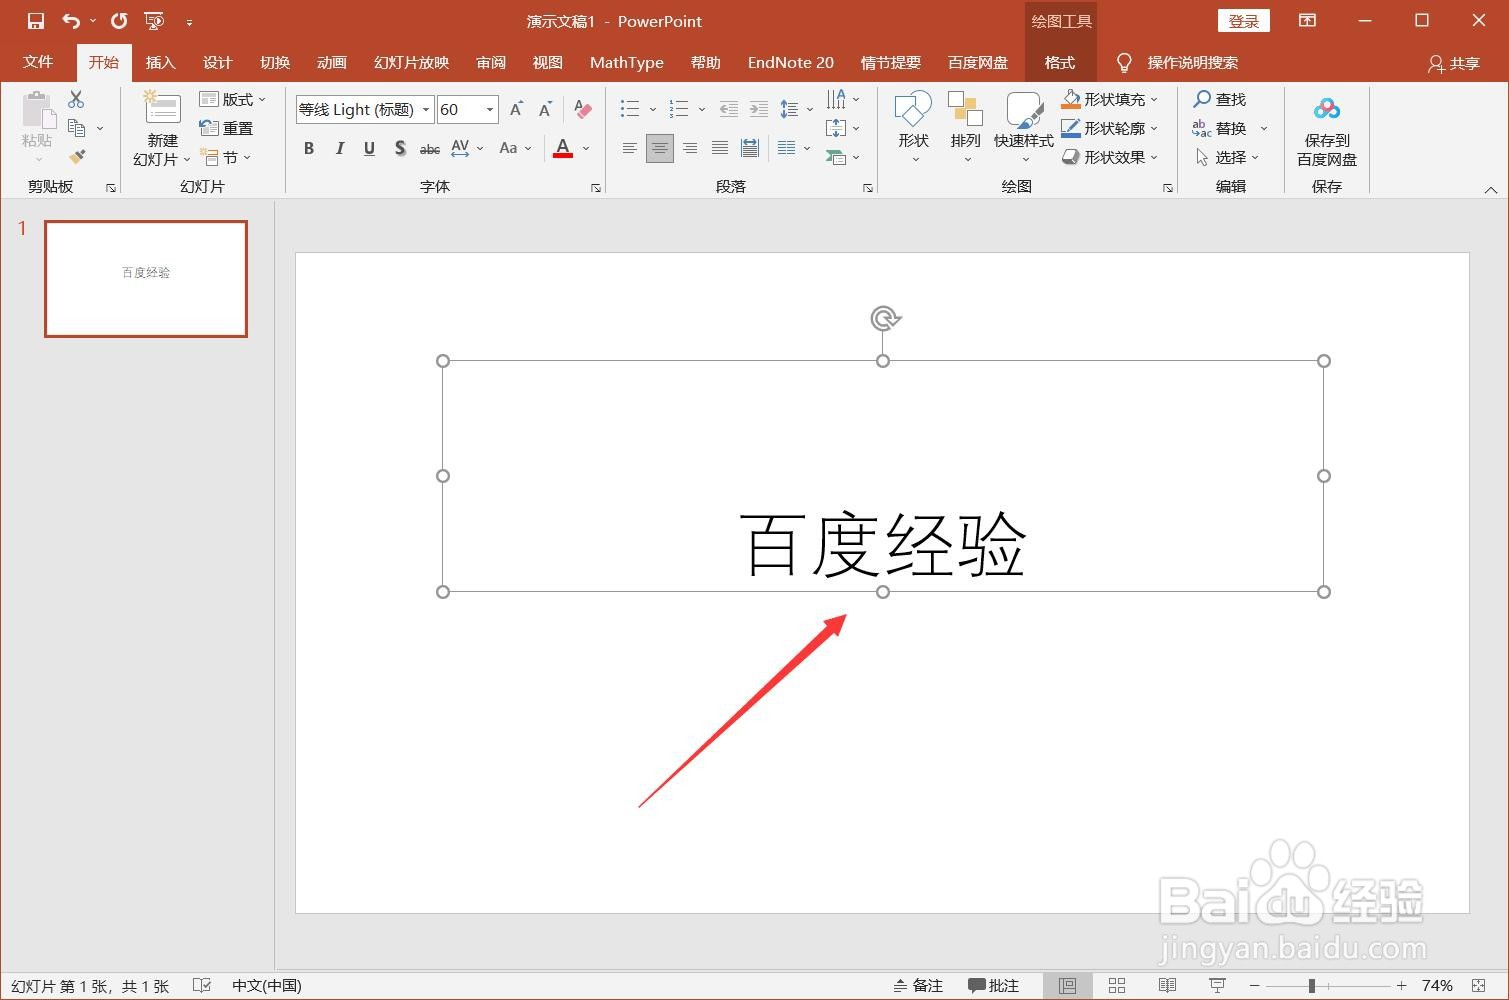
Task: Increase list indent level
Action: [759, 109]
